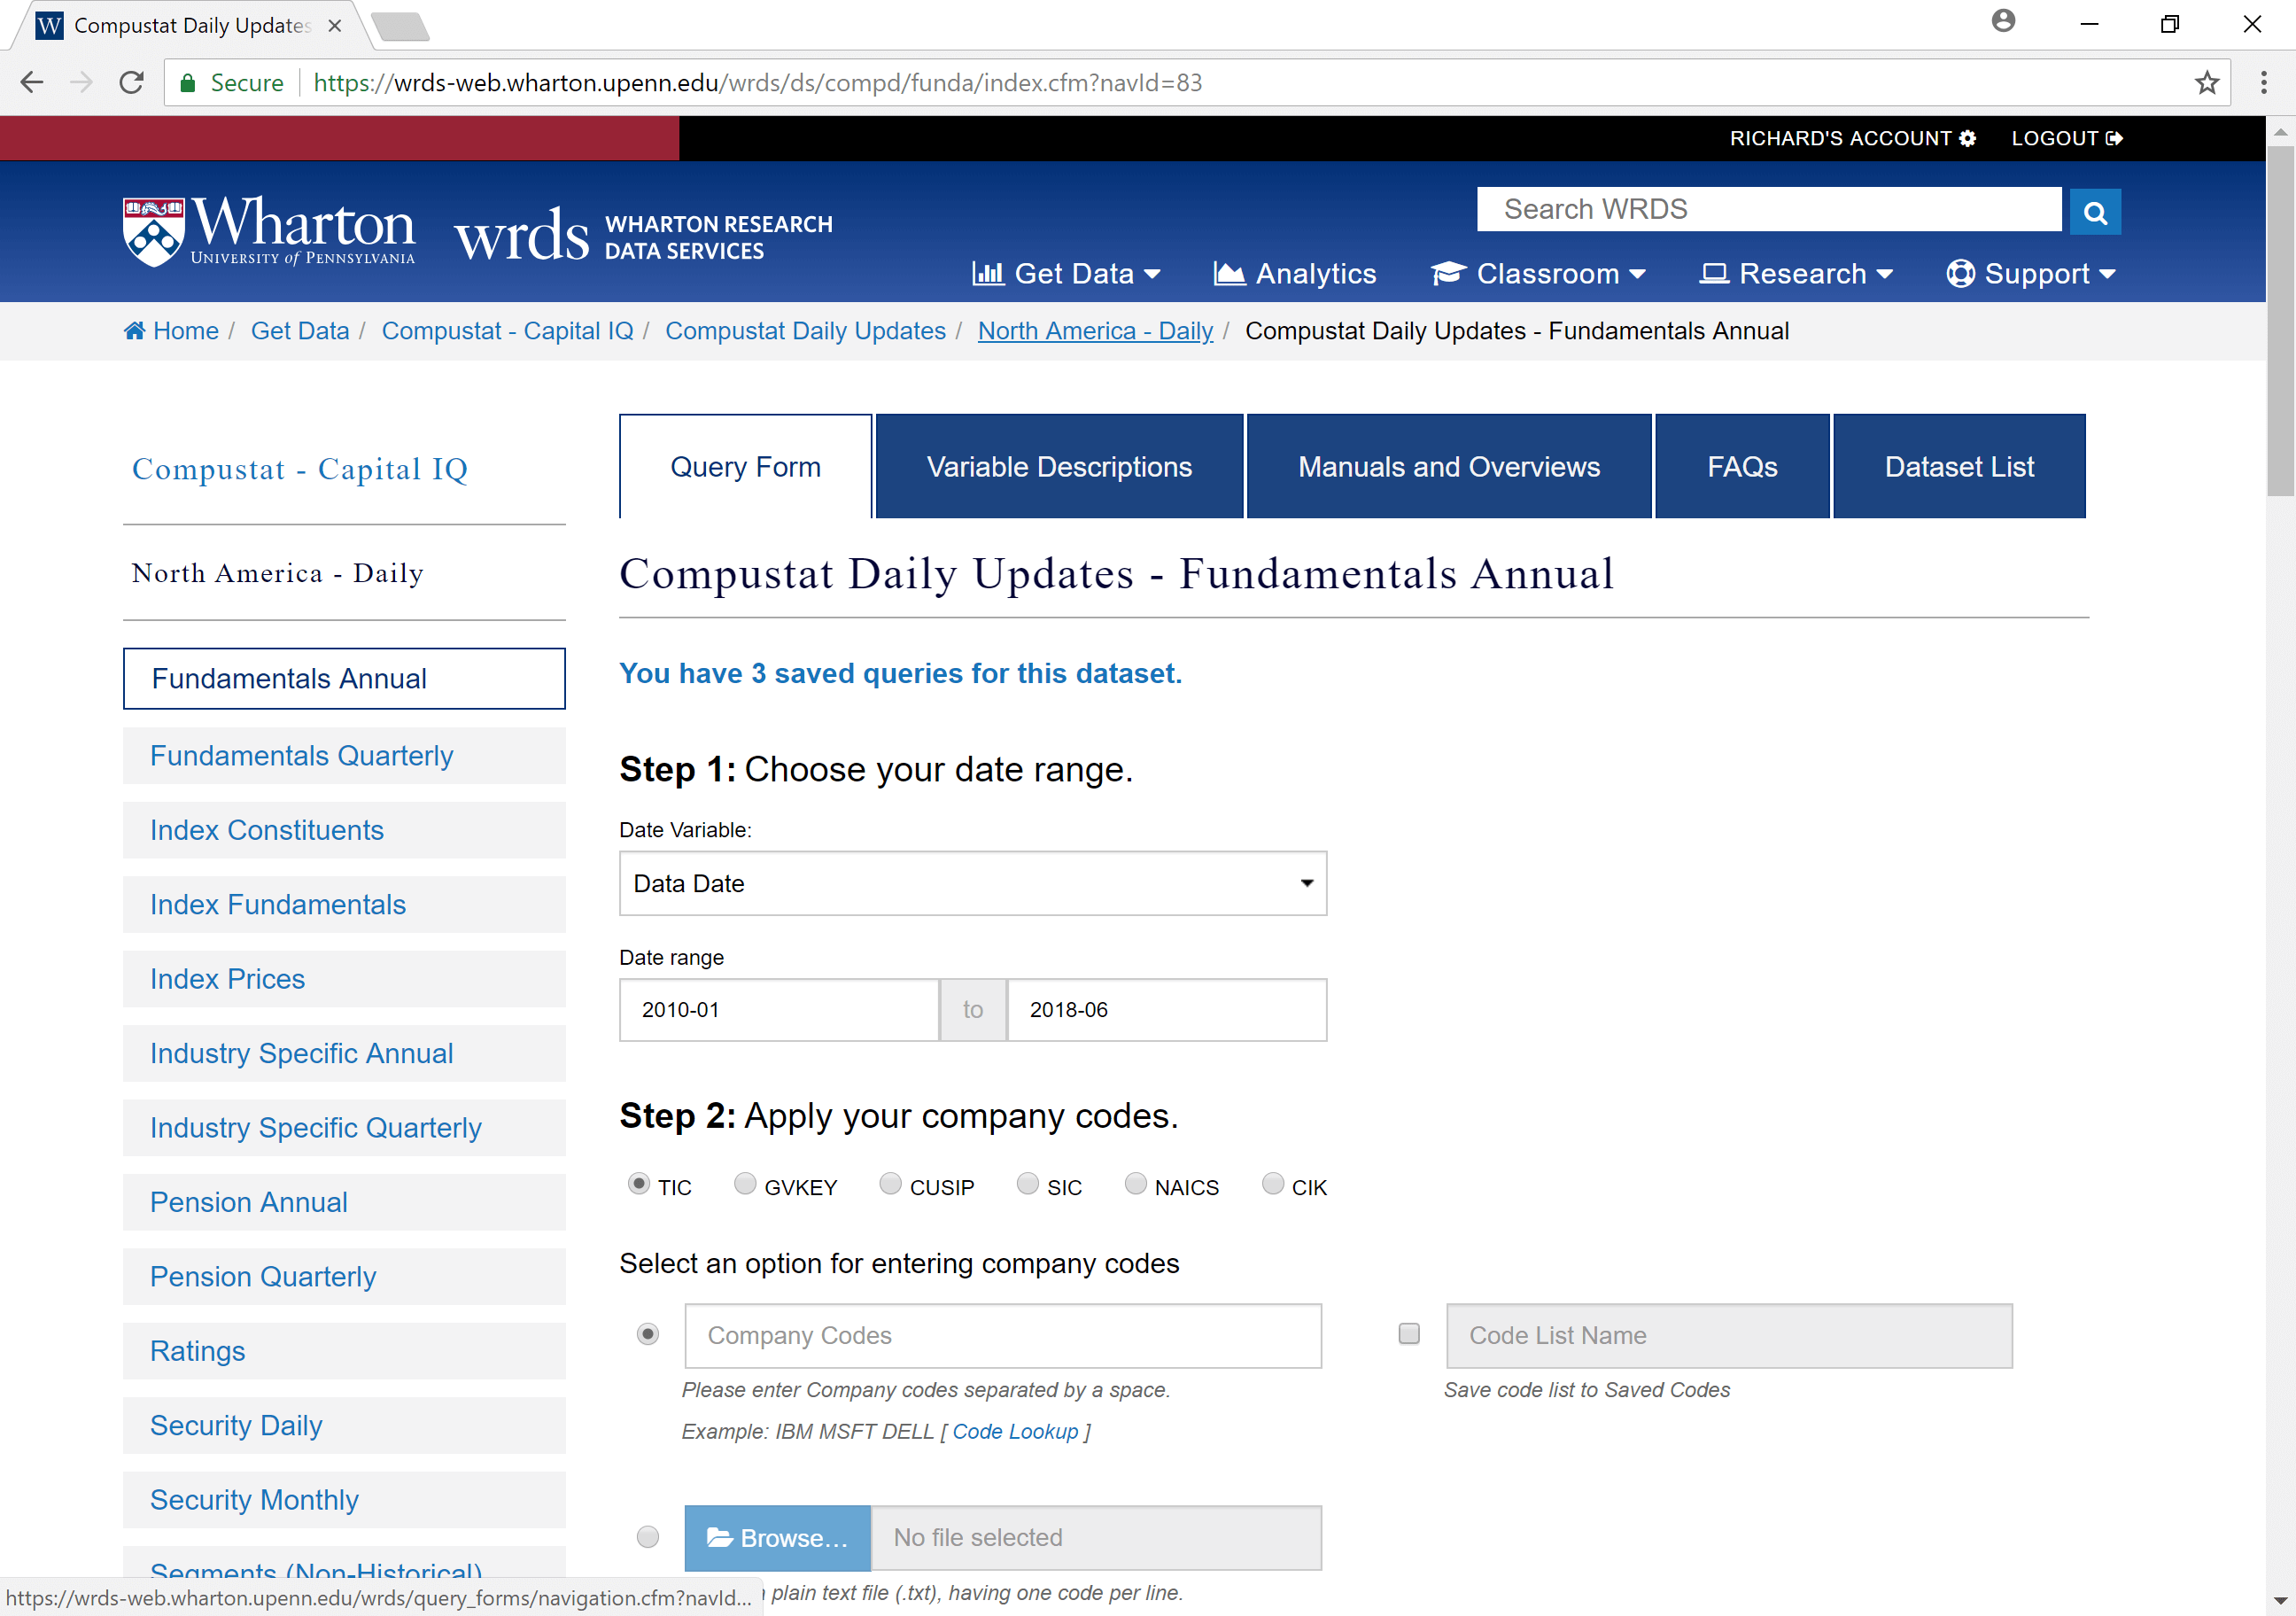Select the CUSIP company code option
Screen dimensions: 2296x1616
[x=890, y=1184]
